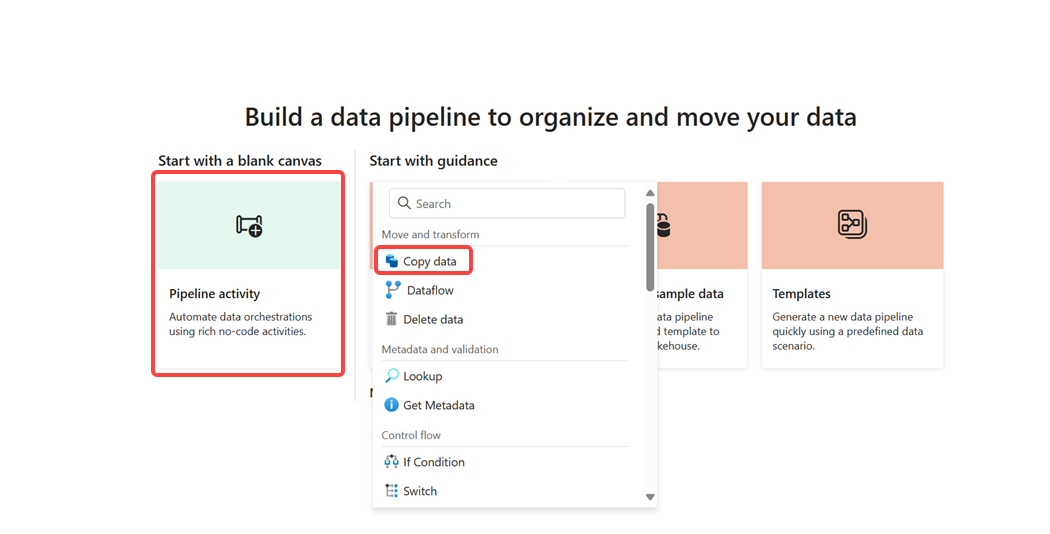Click the Lookup magnifier icon
This screenshot has height=534, width=1050.
392,376
